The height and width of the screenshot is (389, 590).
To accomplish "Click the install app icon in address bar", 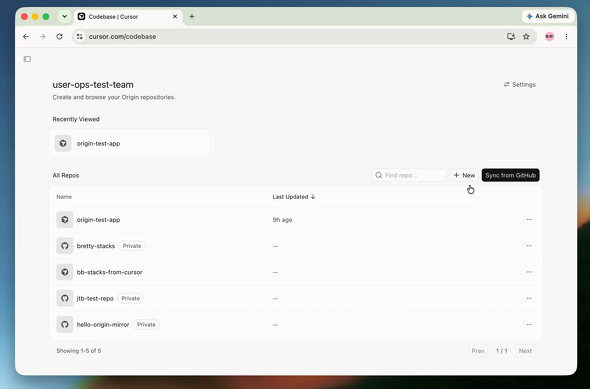I will [511, 36].
